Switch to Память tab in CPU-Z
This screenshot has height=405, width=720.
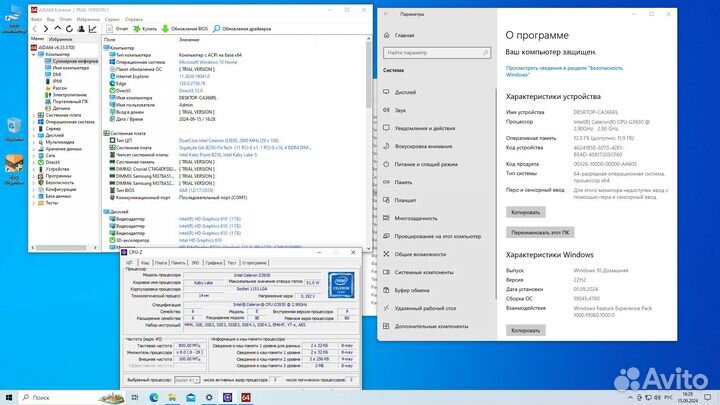tap(178, 263)
